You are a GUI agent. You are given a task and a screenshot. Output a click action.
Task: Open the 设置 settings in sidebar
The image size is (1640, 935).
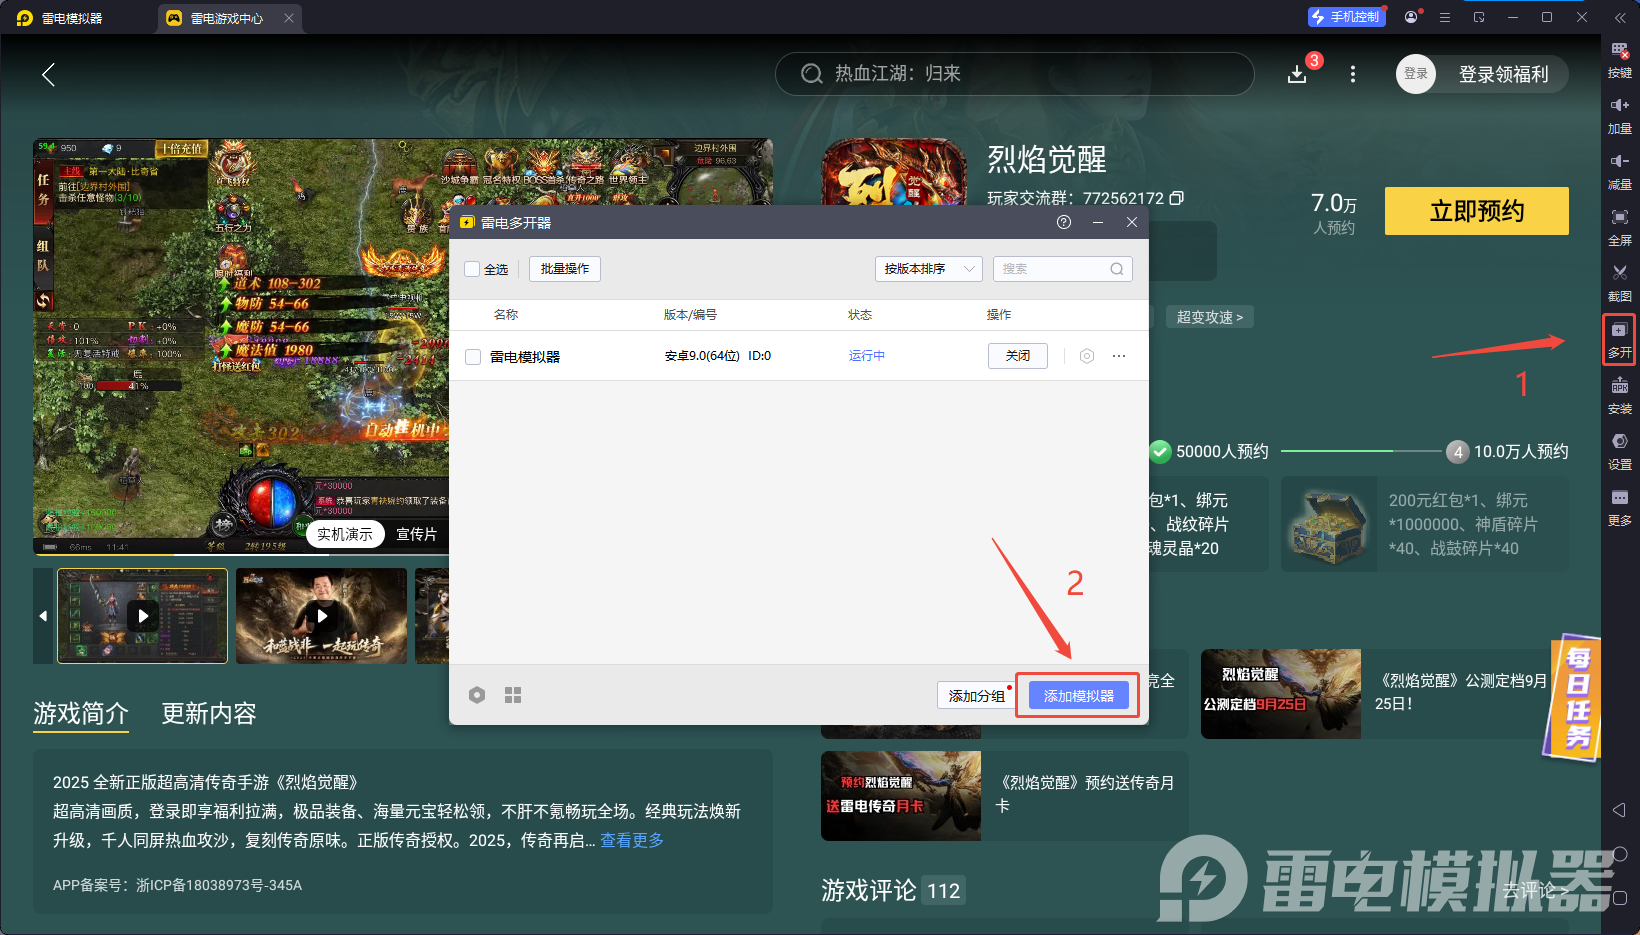click(x=1619, y=452)
